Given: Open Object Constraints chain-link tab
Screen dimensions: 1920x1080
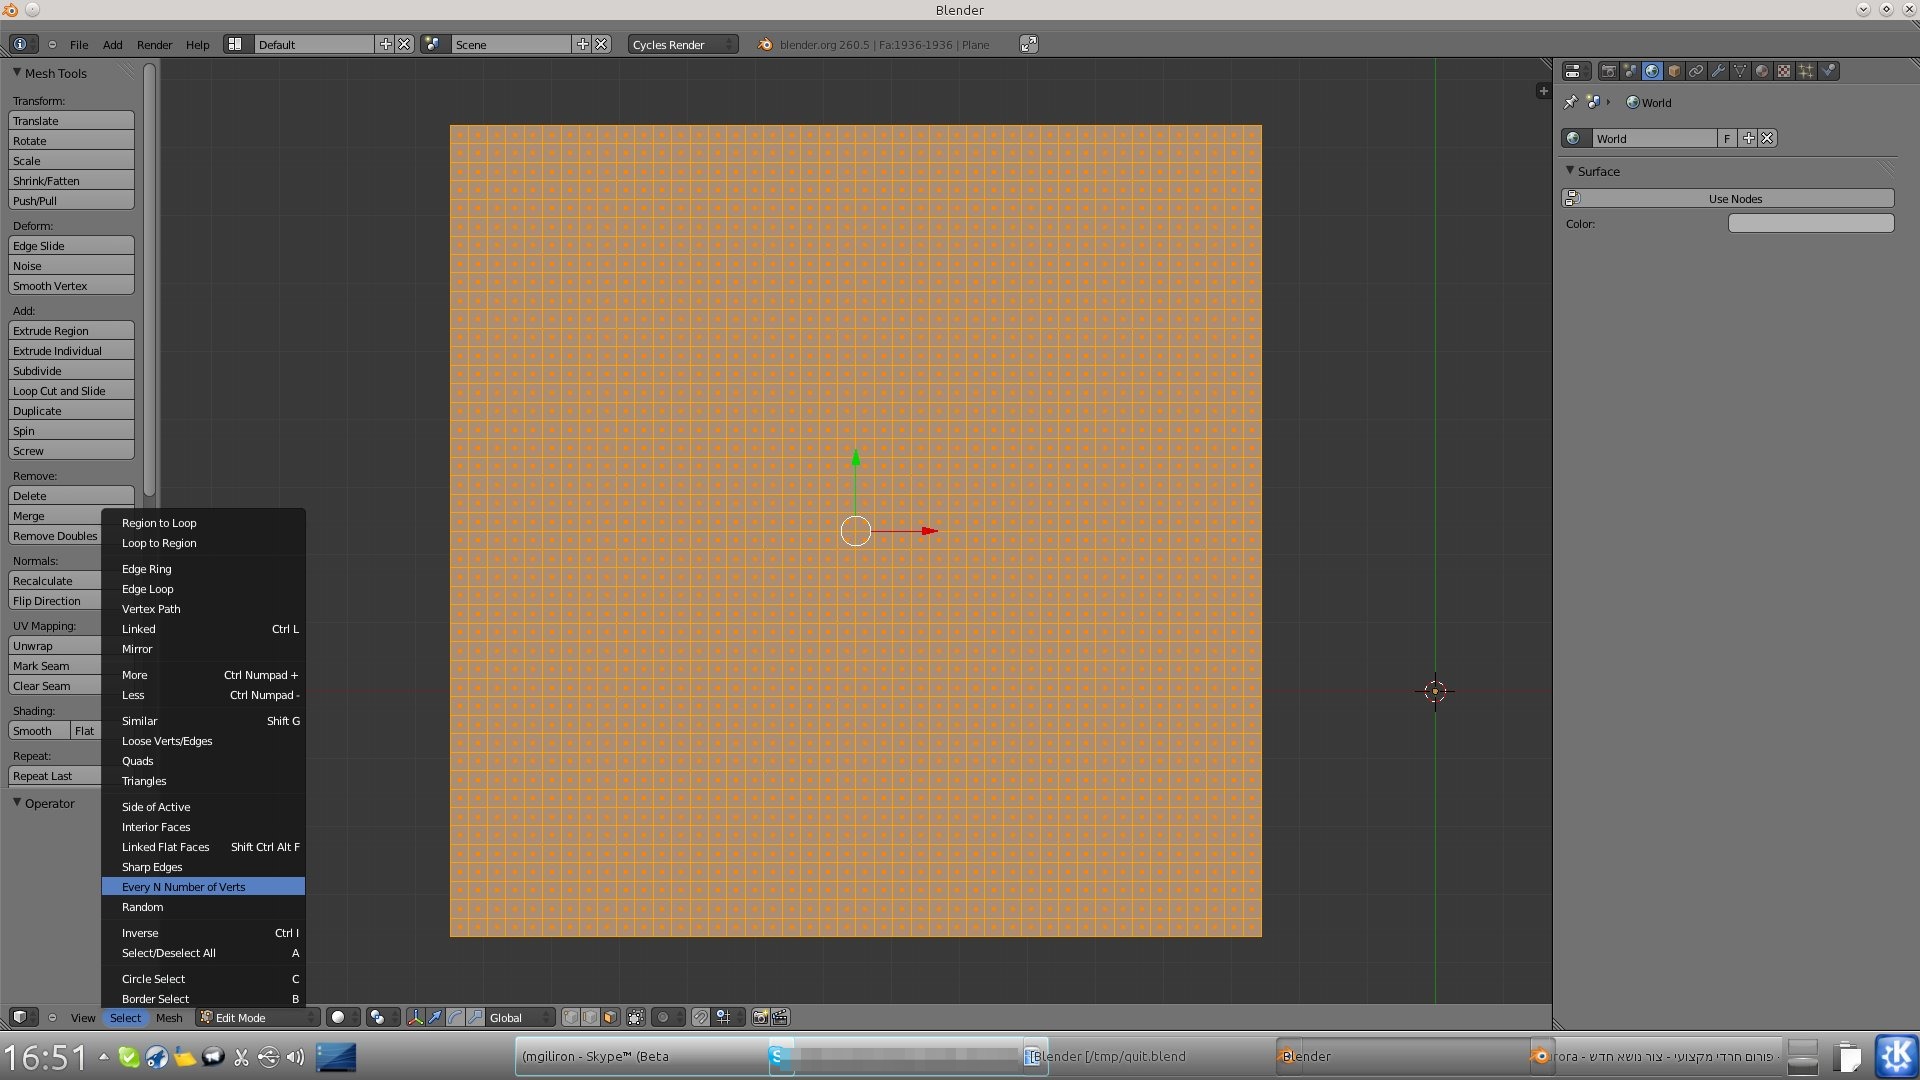Looking at the screenshot, I should click(1696, 71).
